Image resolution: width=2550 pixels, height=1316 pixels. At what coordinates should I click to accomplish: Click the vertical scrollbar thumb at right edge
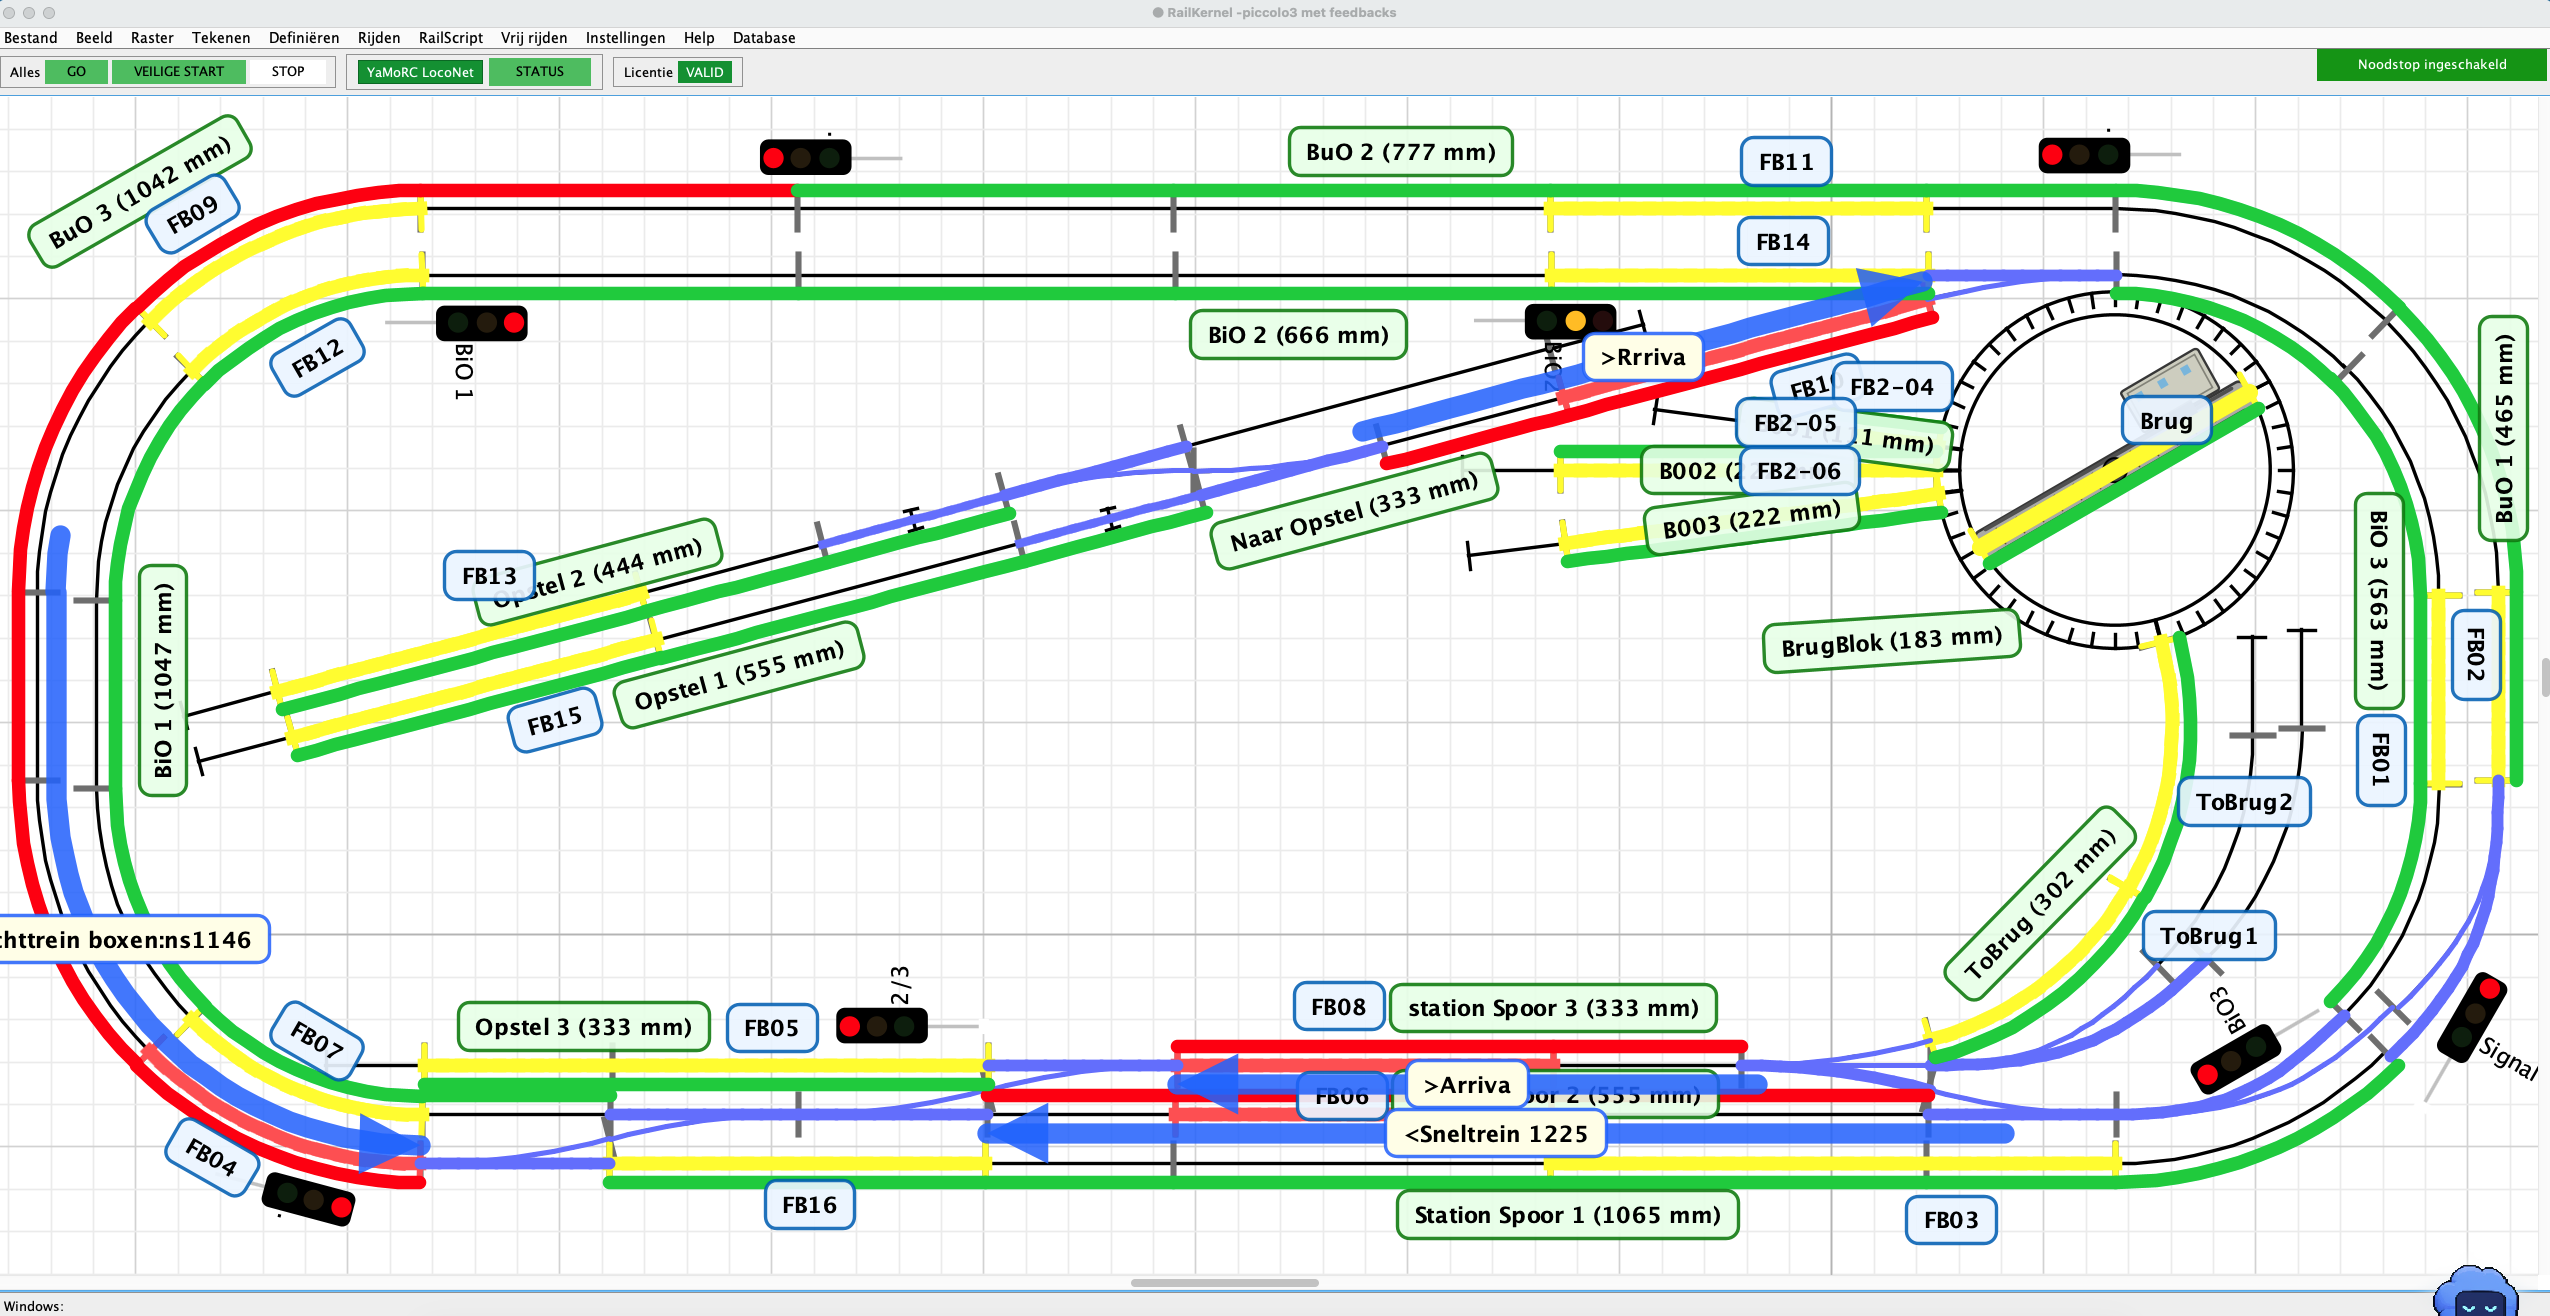(x=2544, y=677)
